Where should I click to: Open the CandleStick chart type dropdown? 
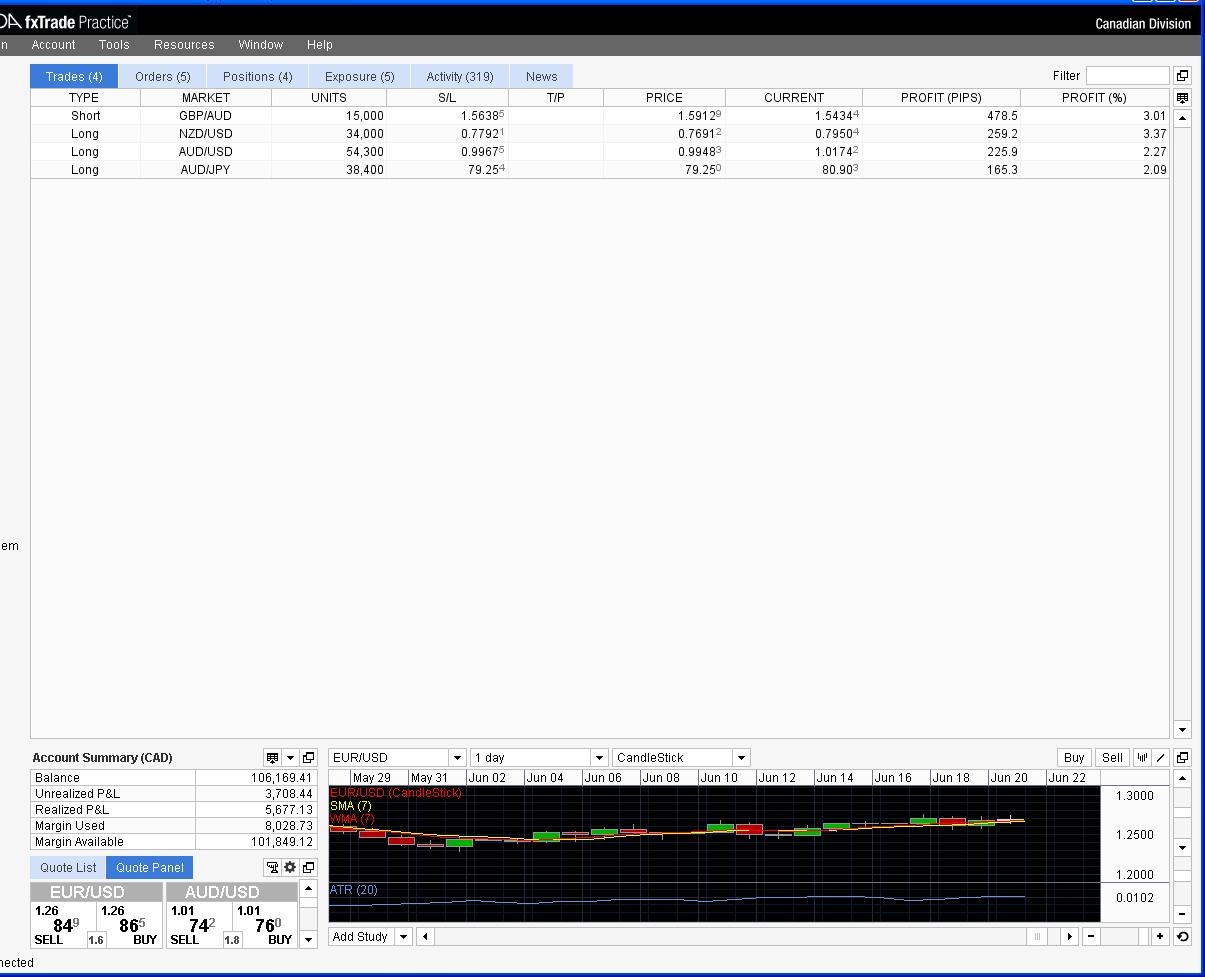741,758
